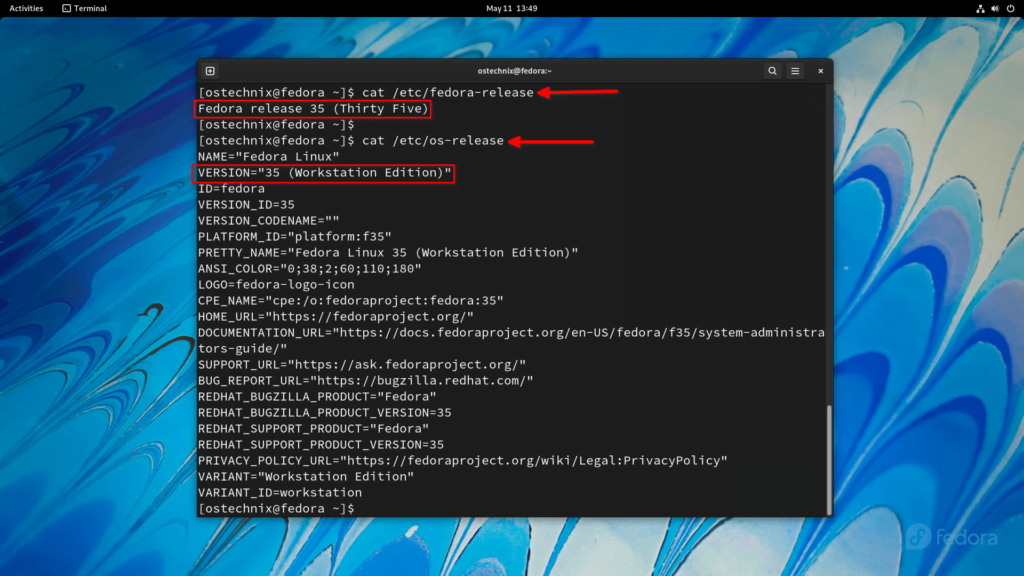This screenshot has height=576, width=1024.
Task: Open the Terminal app menu in top bar
Action: [84, 8]
